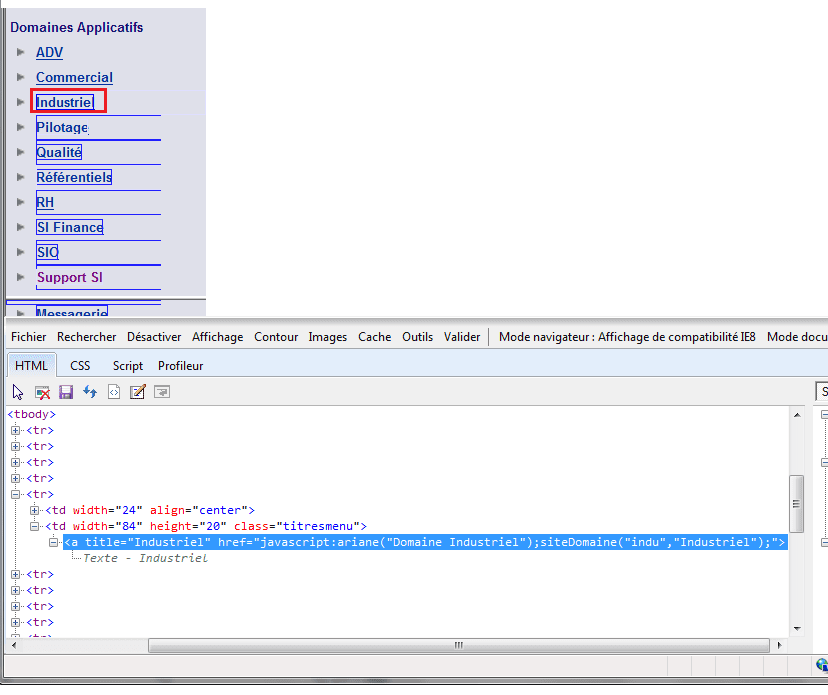Open the Commercial domain link

(74, 77)
